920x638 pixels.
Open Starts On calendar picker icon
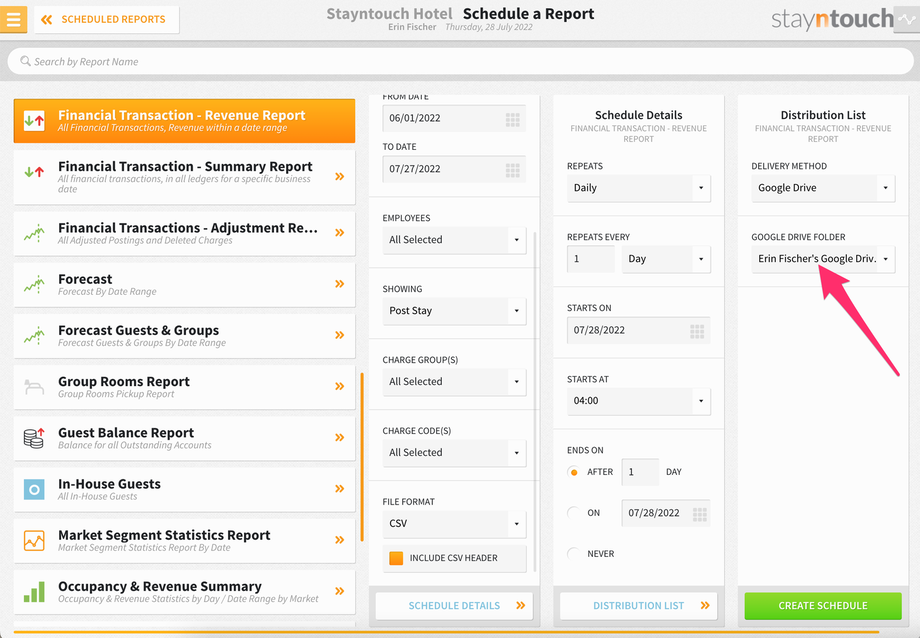697,332
